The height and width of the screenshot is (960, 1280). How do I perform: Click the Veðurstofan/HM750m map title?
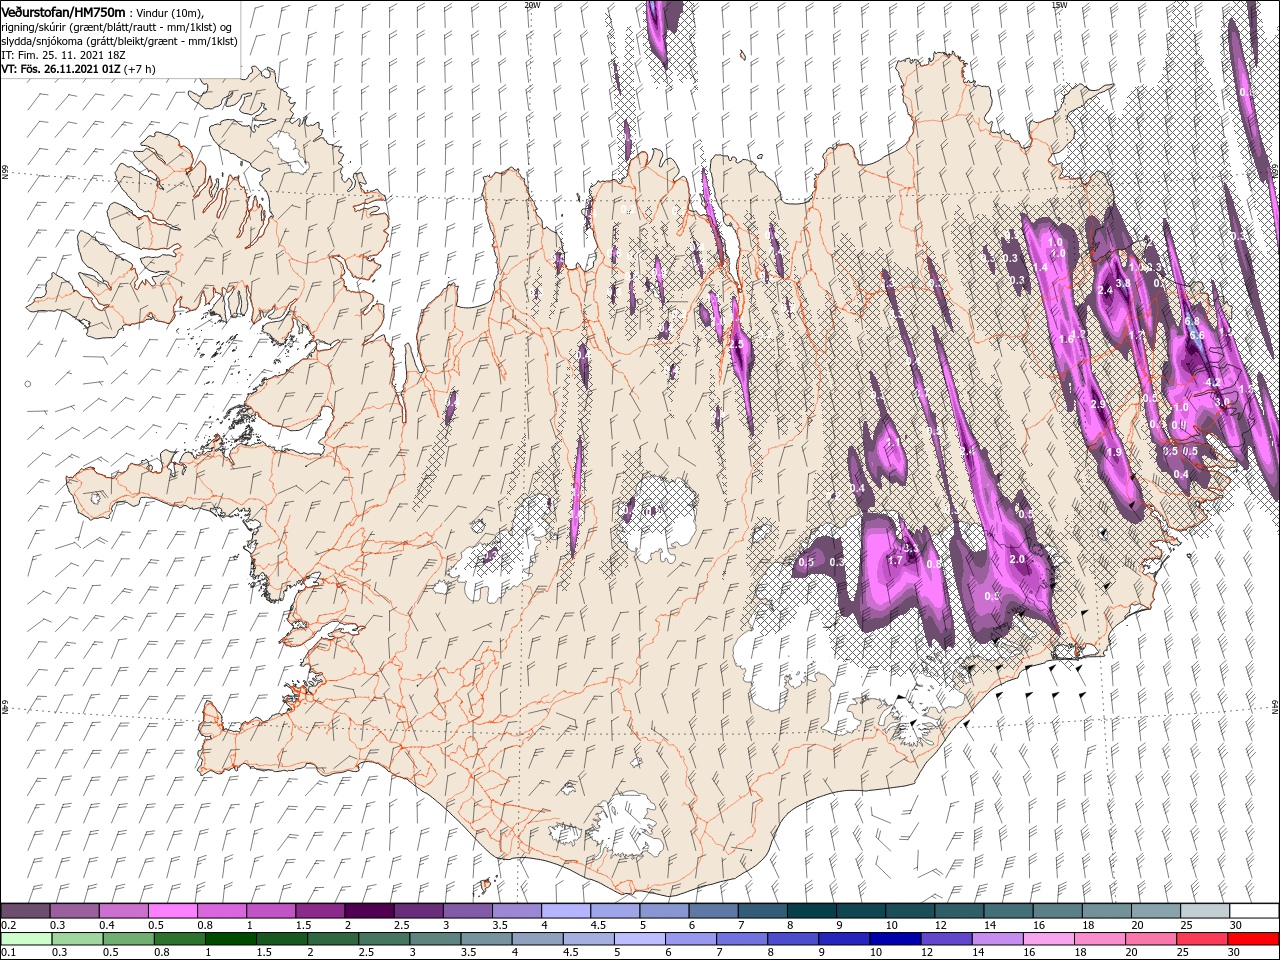63,11
